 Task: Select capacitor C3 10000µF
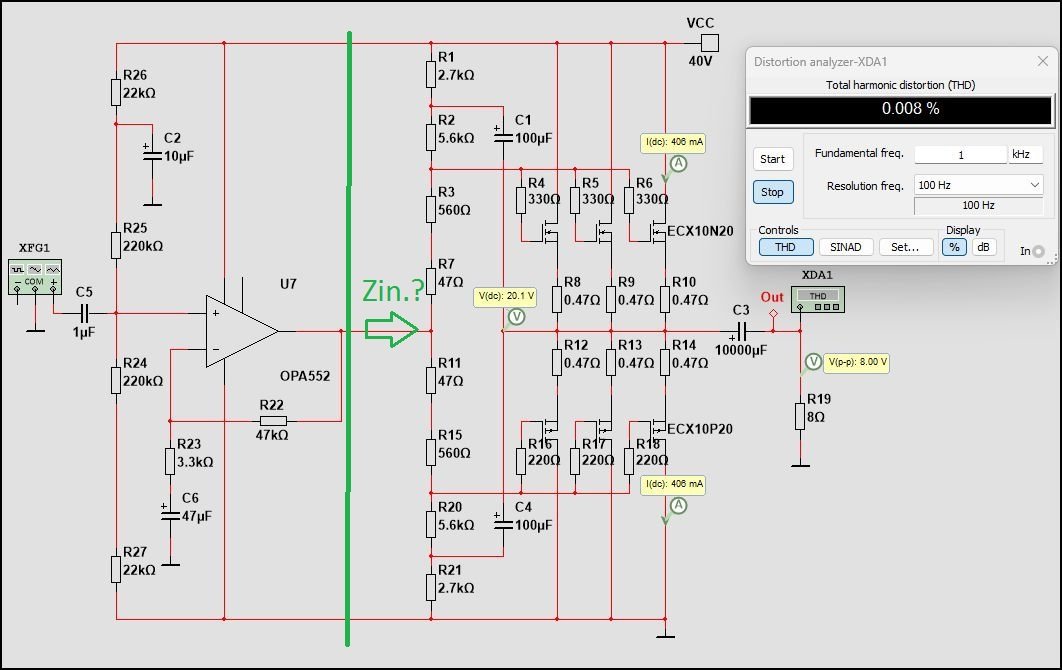pos(742,331)
